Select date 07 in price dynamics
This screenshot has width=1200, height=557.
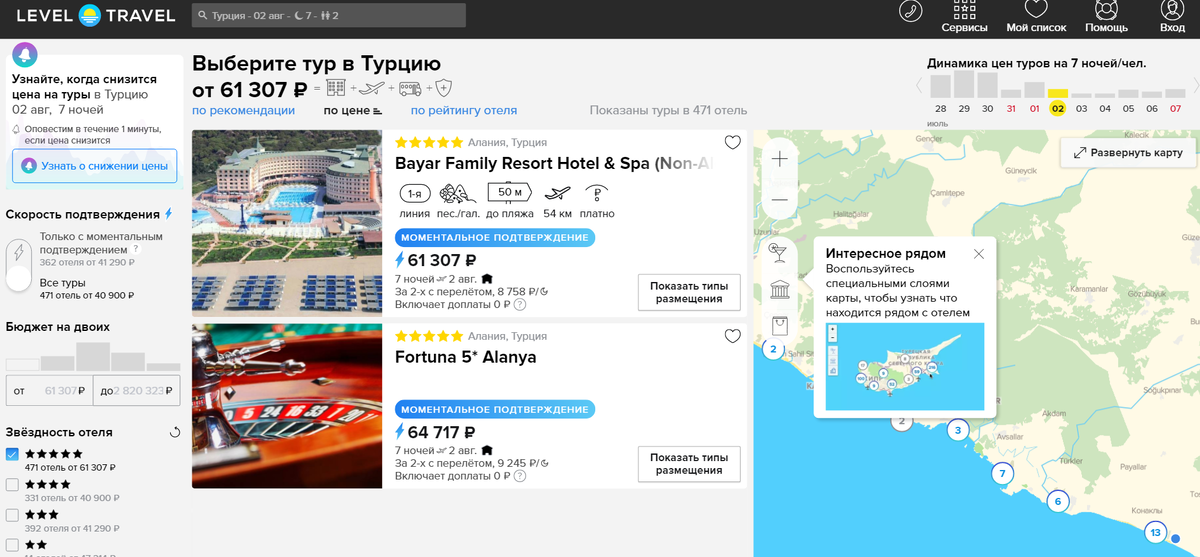(1175, 108)
